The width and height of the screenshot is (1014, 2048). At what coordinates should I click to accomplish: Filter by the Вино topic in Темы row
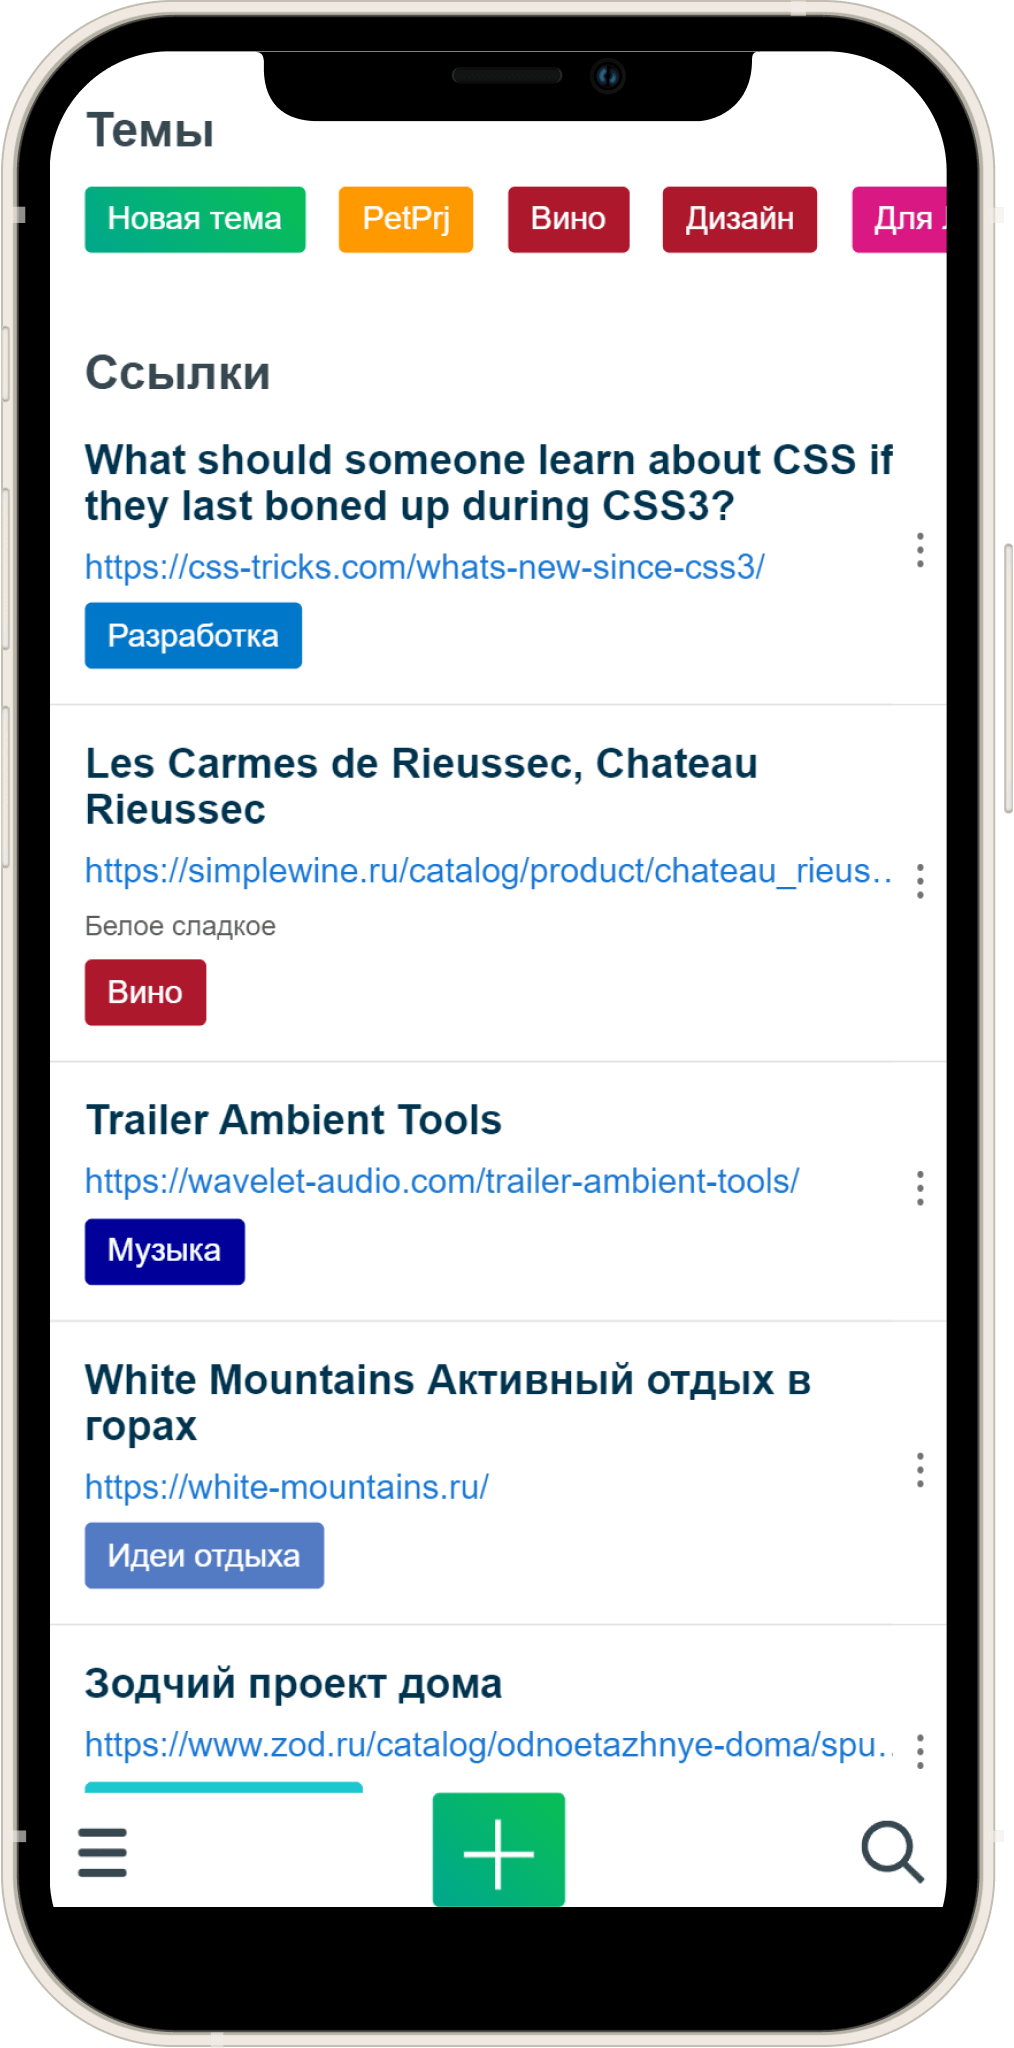click(568, 219)
